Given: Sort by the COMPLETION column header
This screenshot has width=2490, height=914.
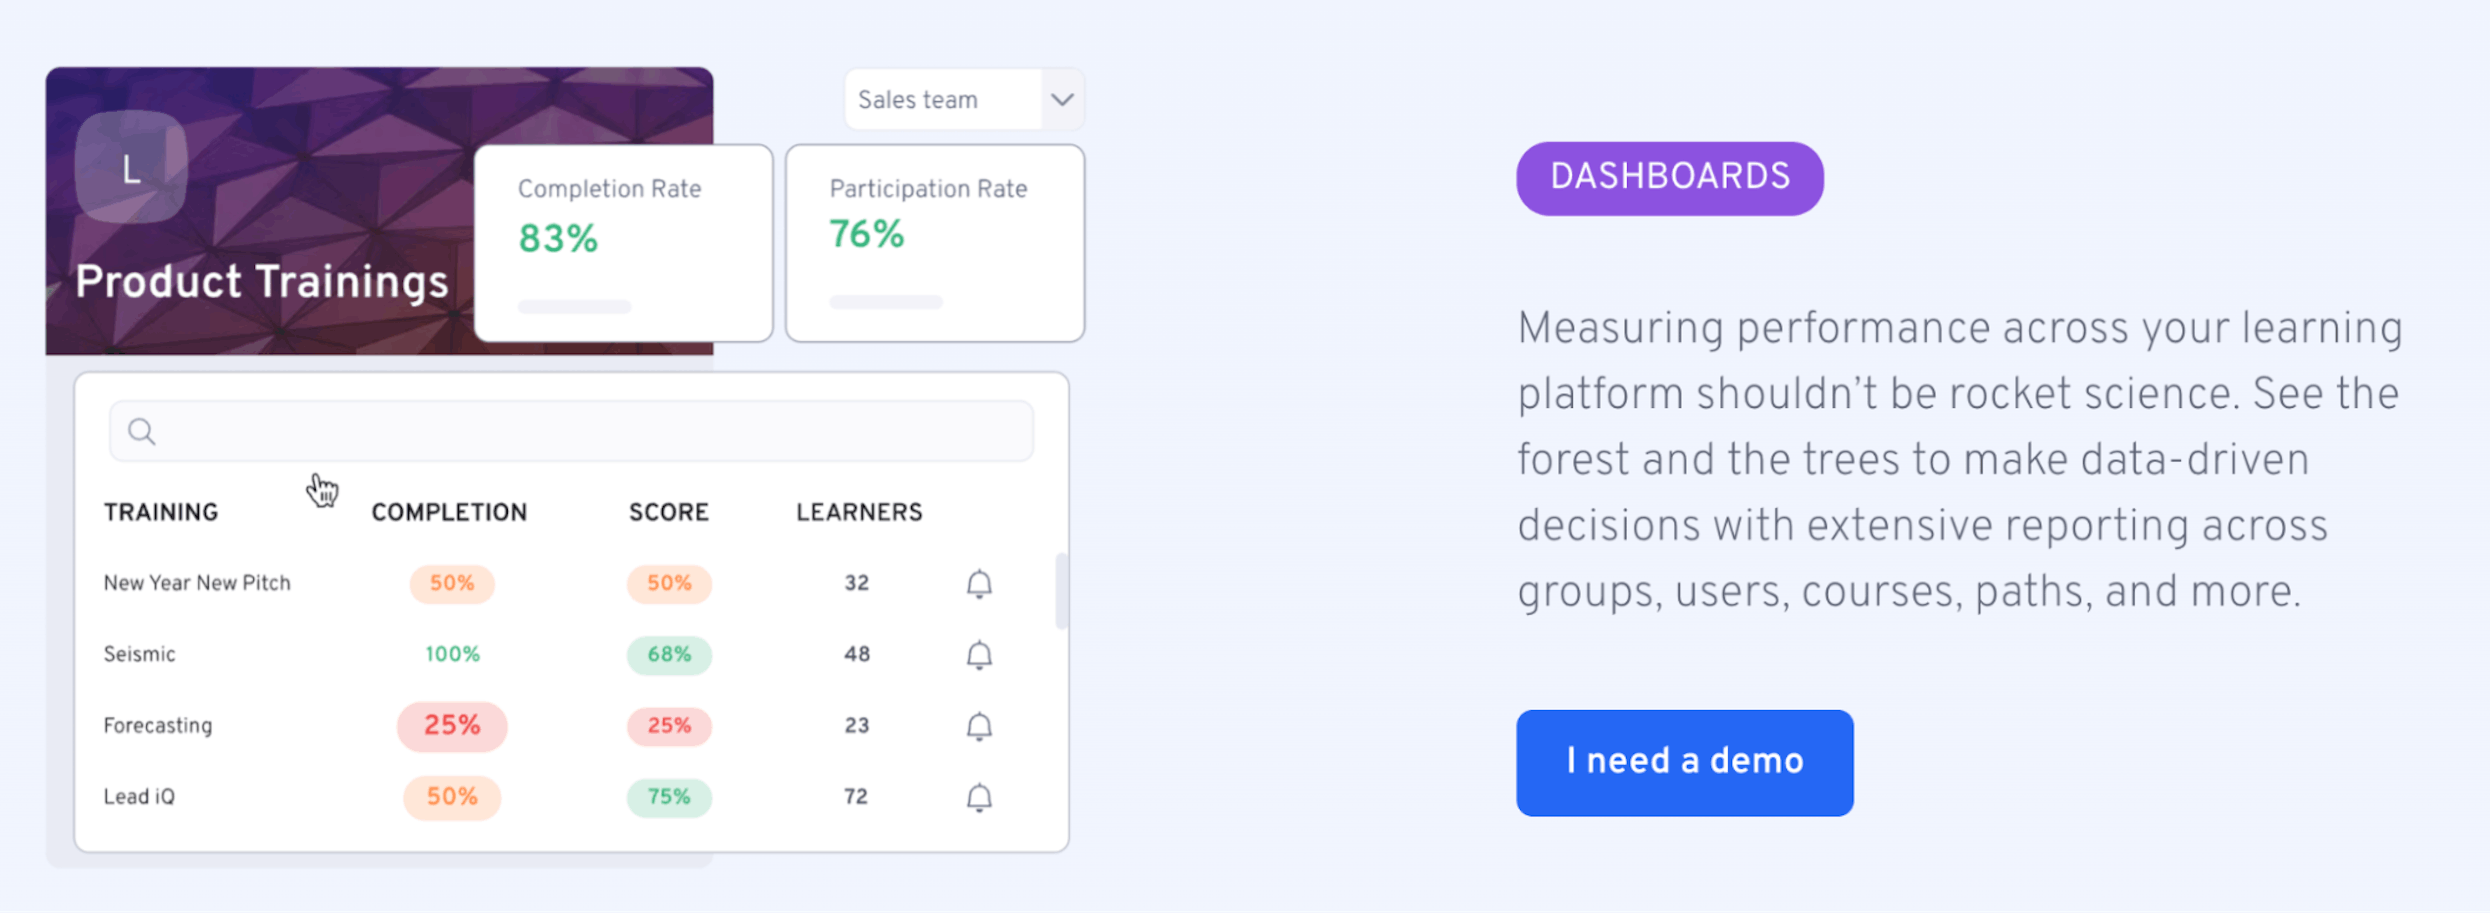Looking at the screenshot, I should pos(449,512).
